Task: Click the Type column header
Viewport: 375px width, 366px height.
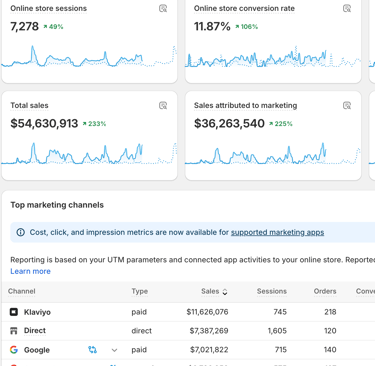Action: tap(140, 291)
